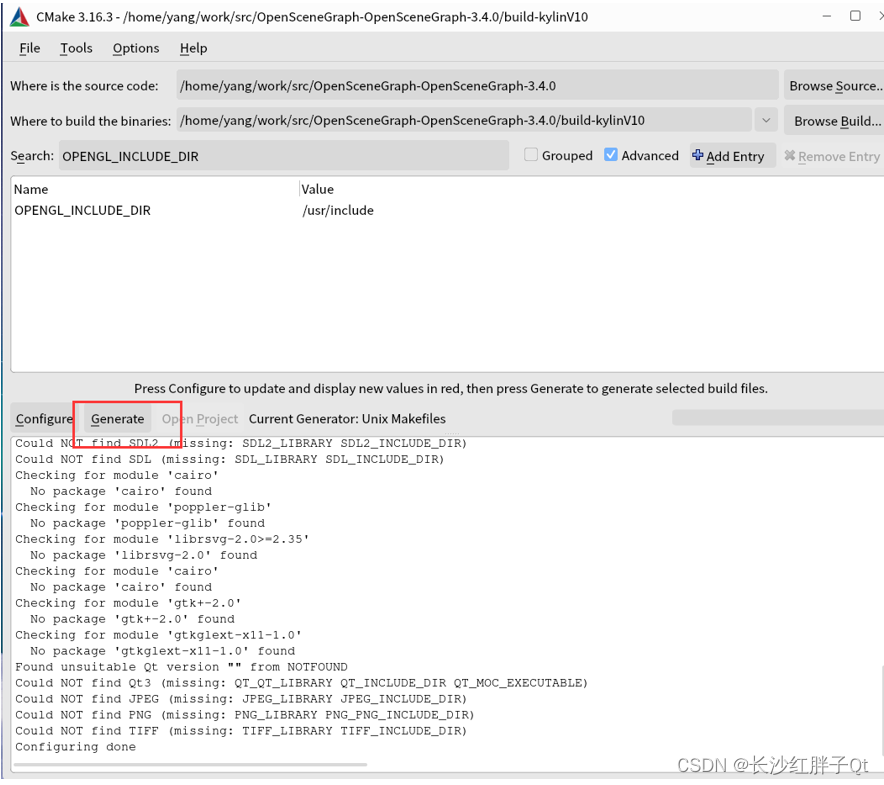Image resolution: width=884 pixels, height=785 pixels.
Task: Click the /usr/include value cell
Action: (338, 210)
